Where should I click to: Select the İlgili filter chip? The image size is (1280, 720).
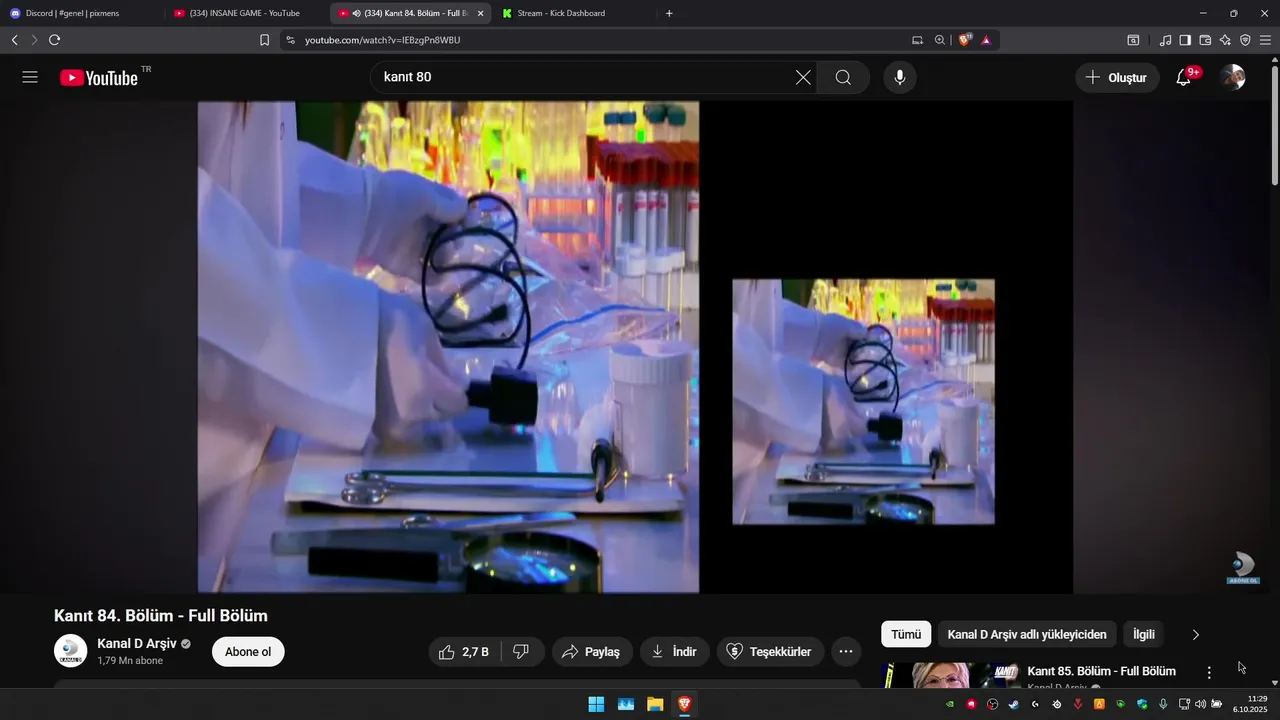point(1144,634)
